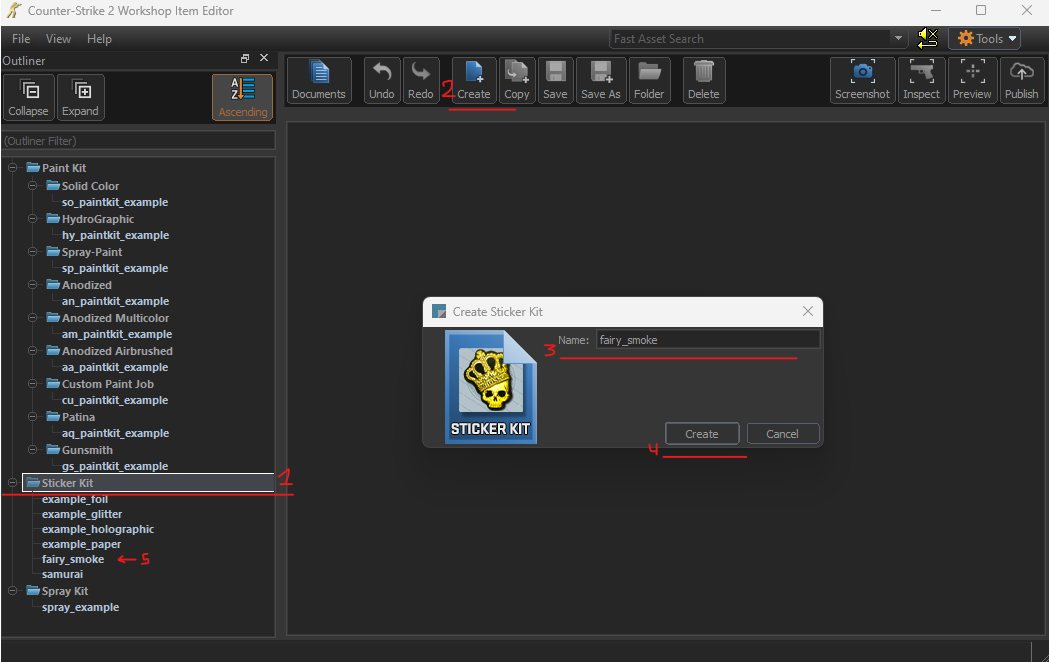Screen dimensions: 1049x662
Task: Open the View menu
Action: pos(58,39)
